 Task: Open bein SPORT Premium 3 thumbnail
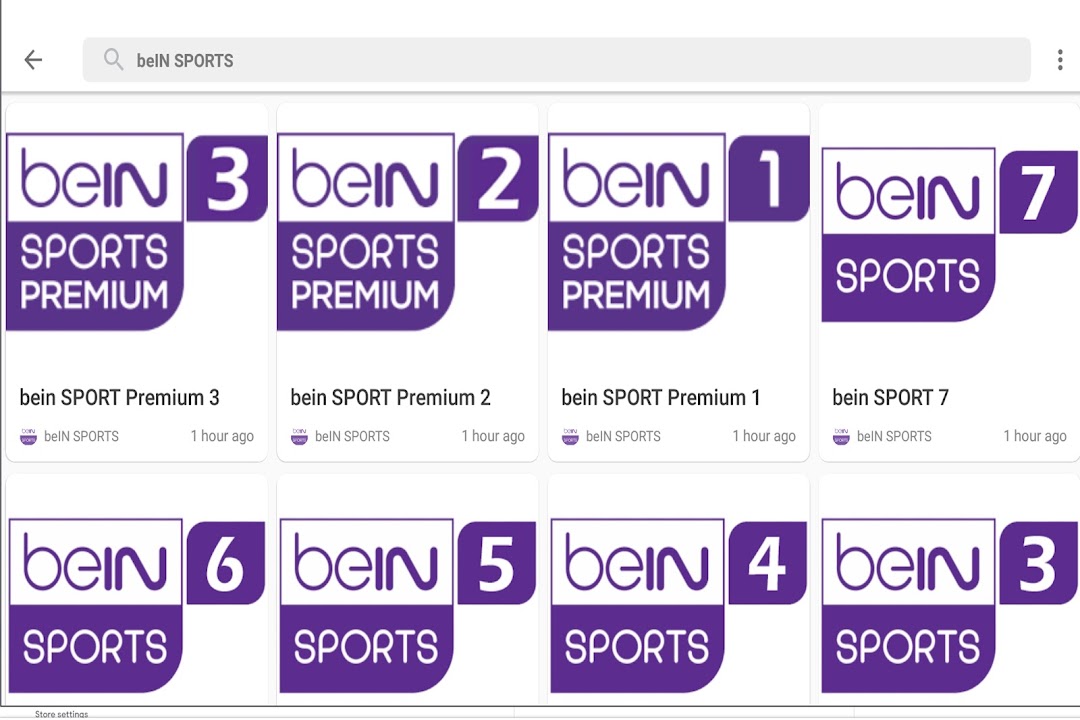click(x=137, y=233)
